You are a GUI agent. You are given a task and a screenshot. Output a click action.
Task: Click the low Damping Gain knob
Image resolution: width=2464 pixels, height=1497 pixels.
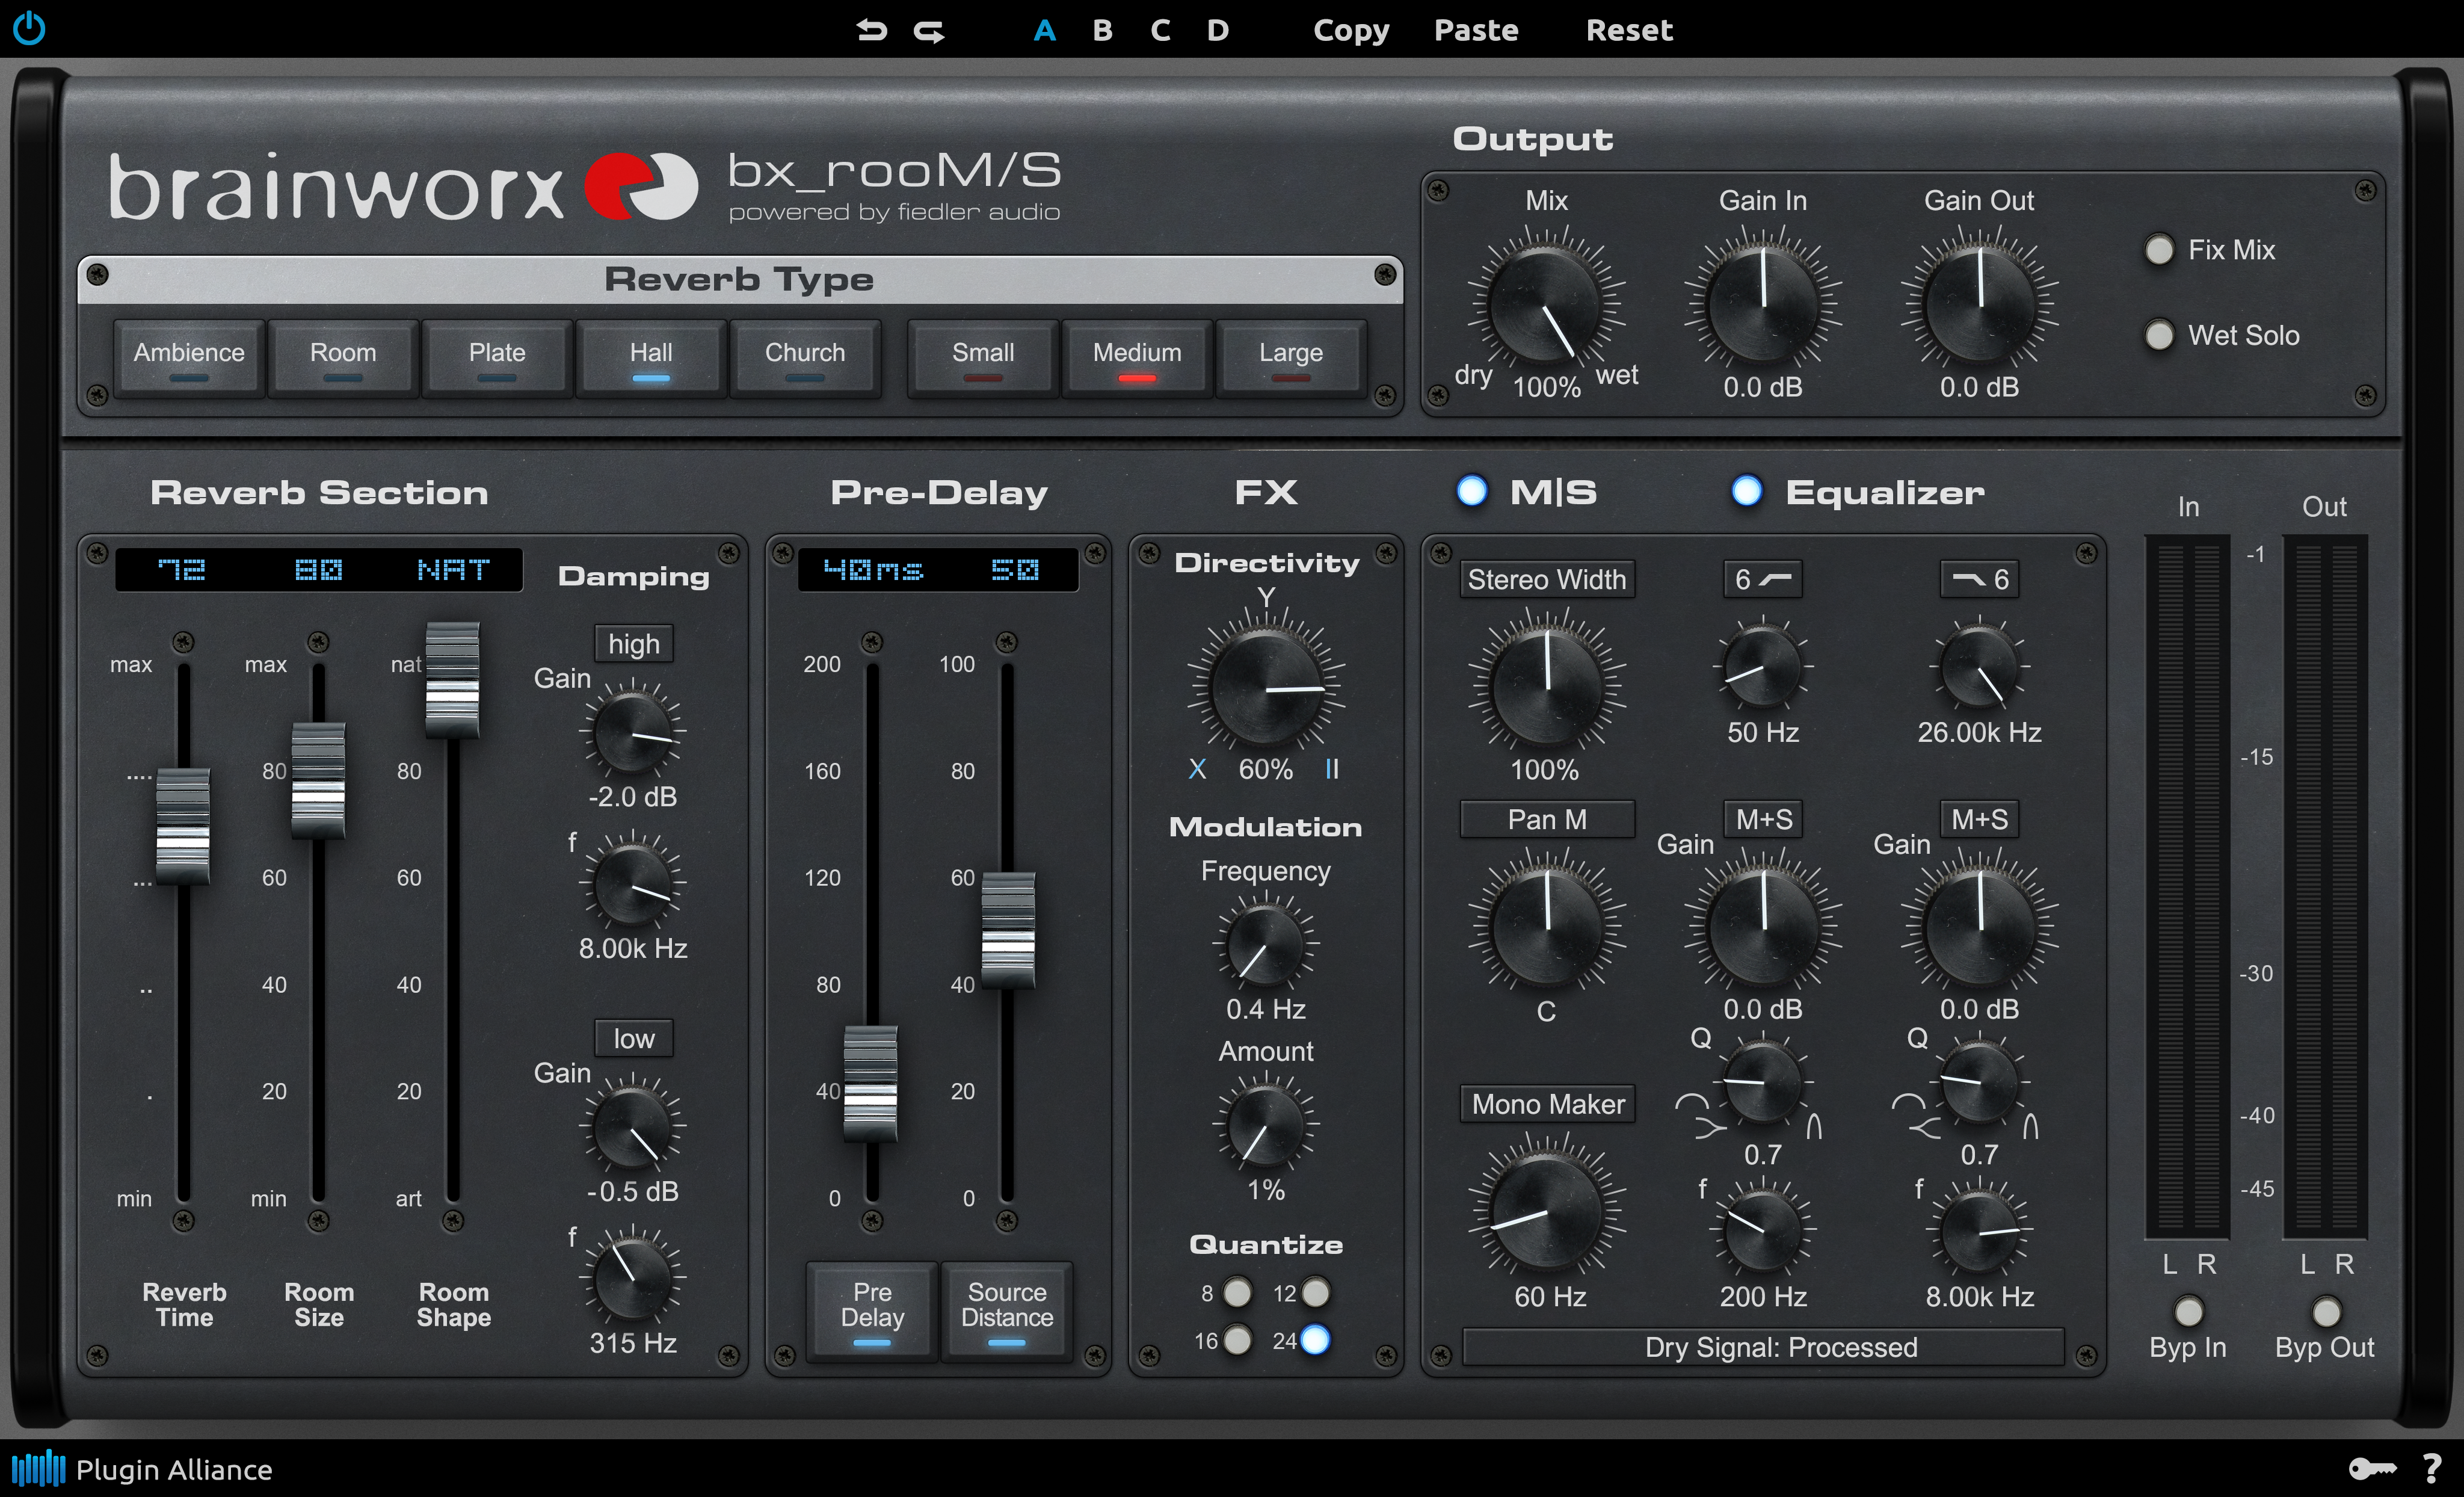point(632,1128)
